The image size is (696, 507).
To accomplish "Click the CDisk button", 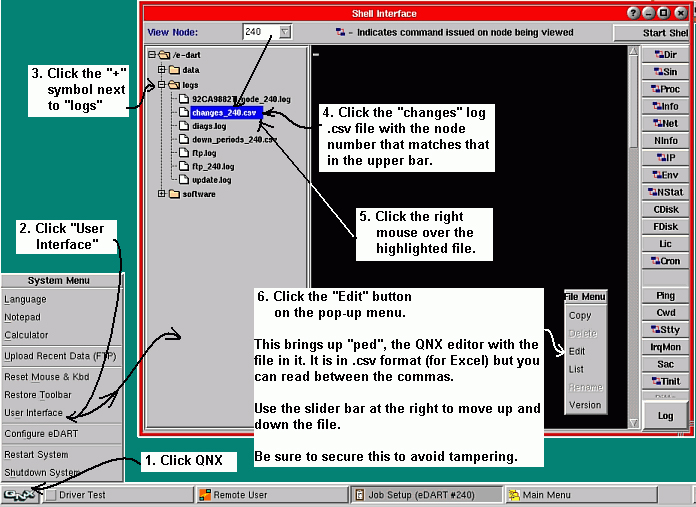I will (665, 210).
